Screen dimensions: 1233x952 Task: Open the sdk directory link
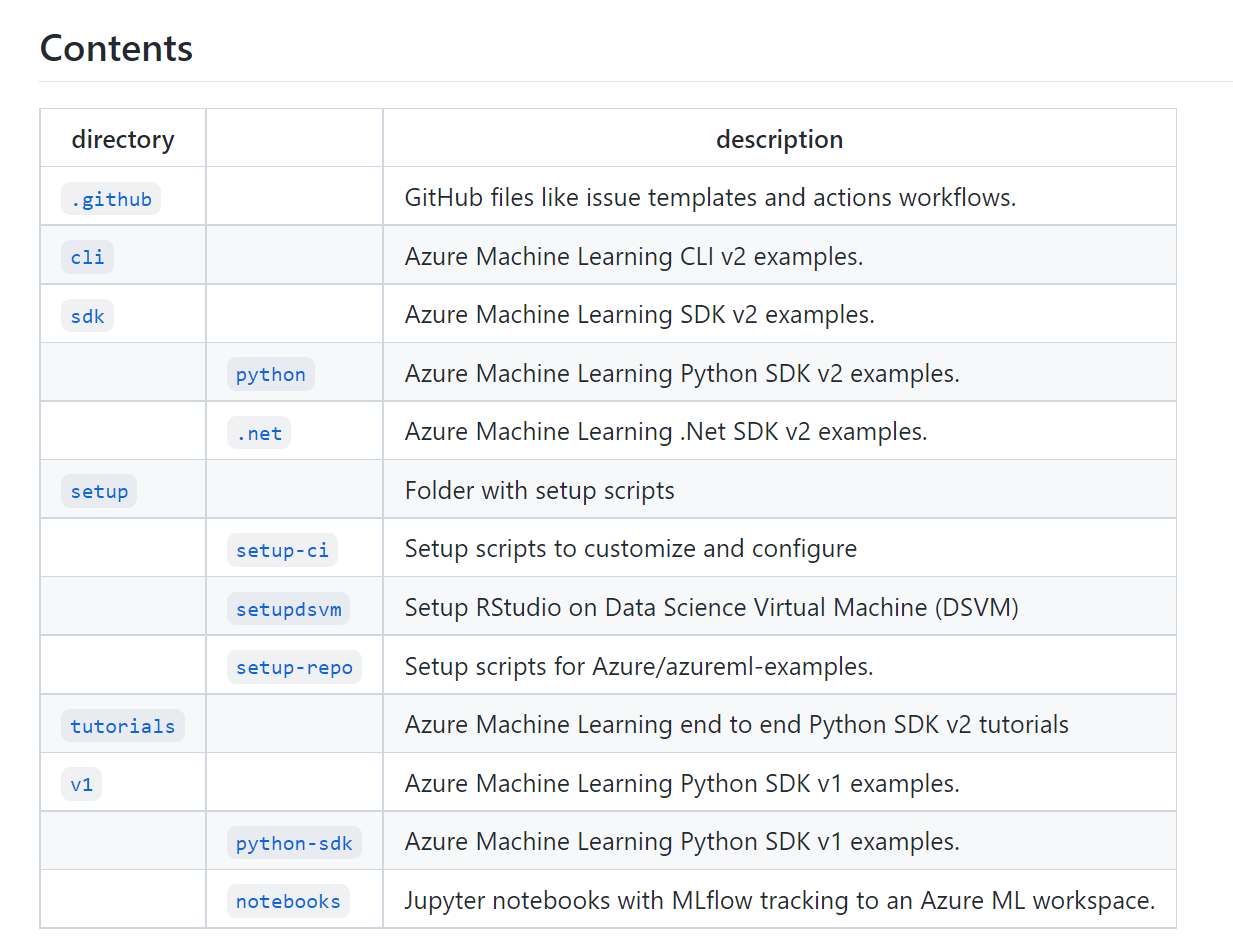click(88, 316)
